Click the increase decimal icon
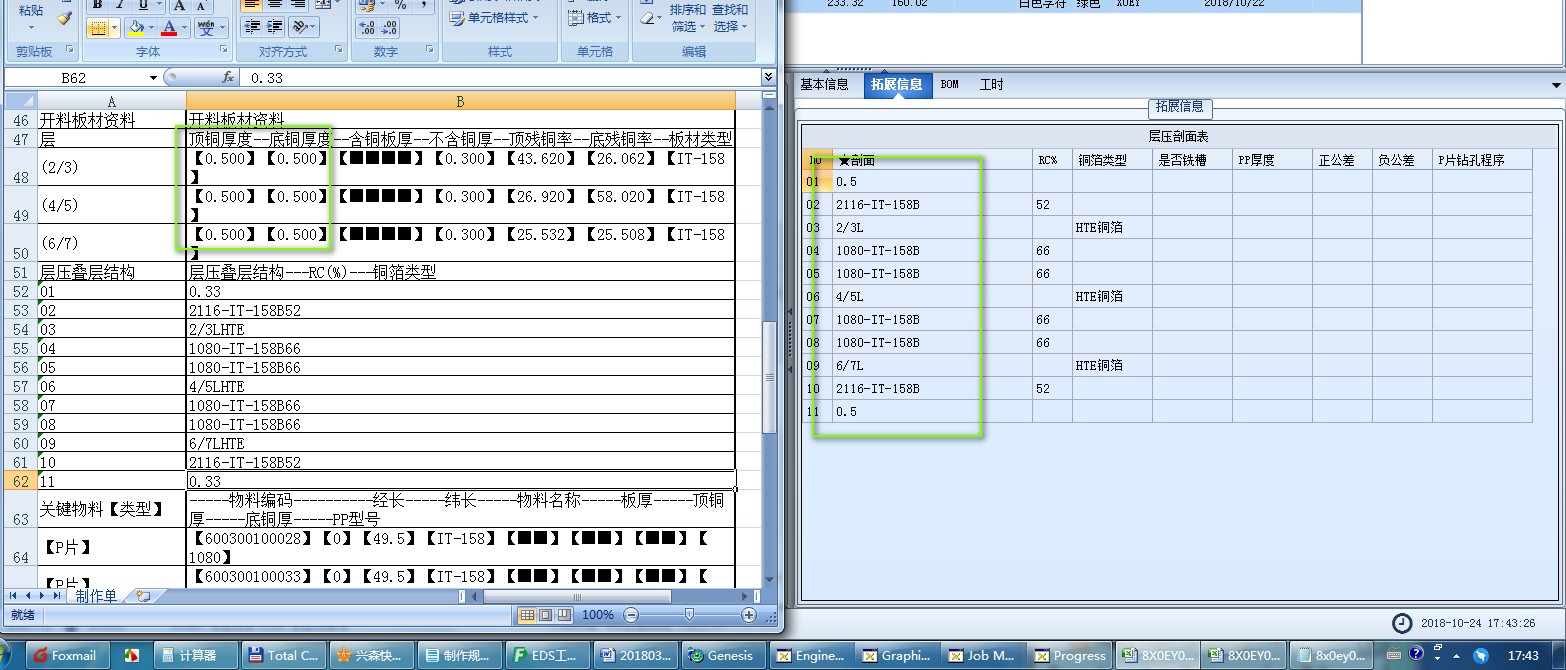 [366, 29]
